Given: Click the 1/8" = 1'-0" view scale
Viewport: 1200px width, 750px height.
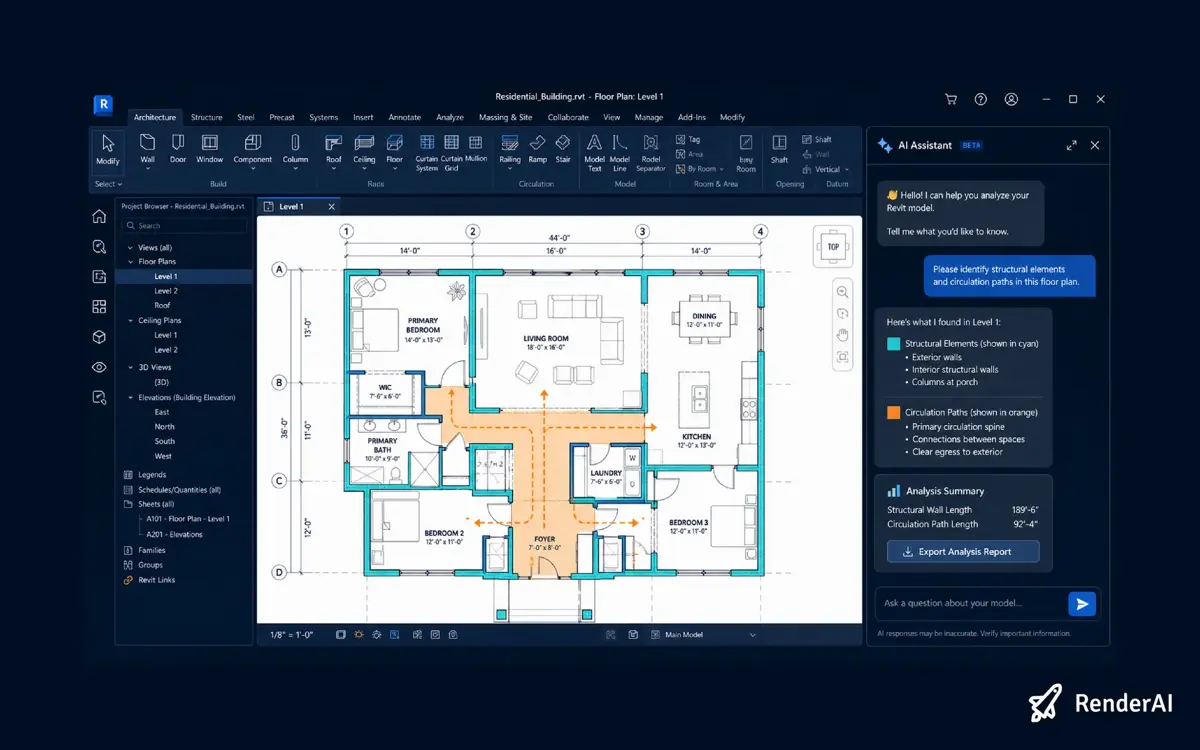Looking at the screenshot, I should point(291,634).
